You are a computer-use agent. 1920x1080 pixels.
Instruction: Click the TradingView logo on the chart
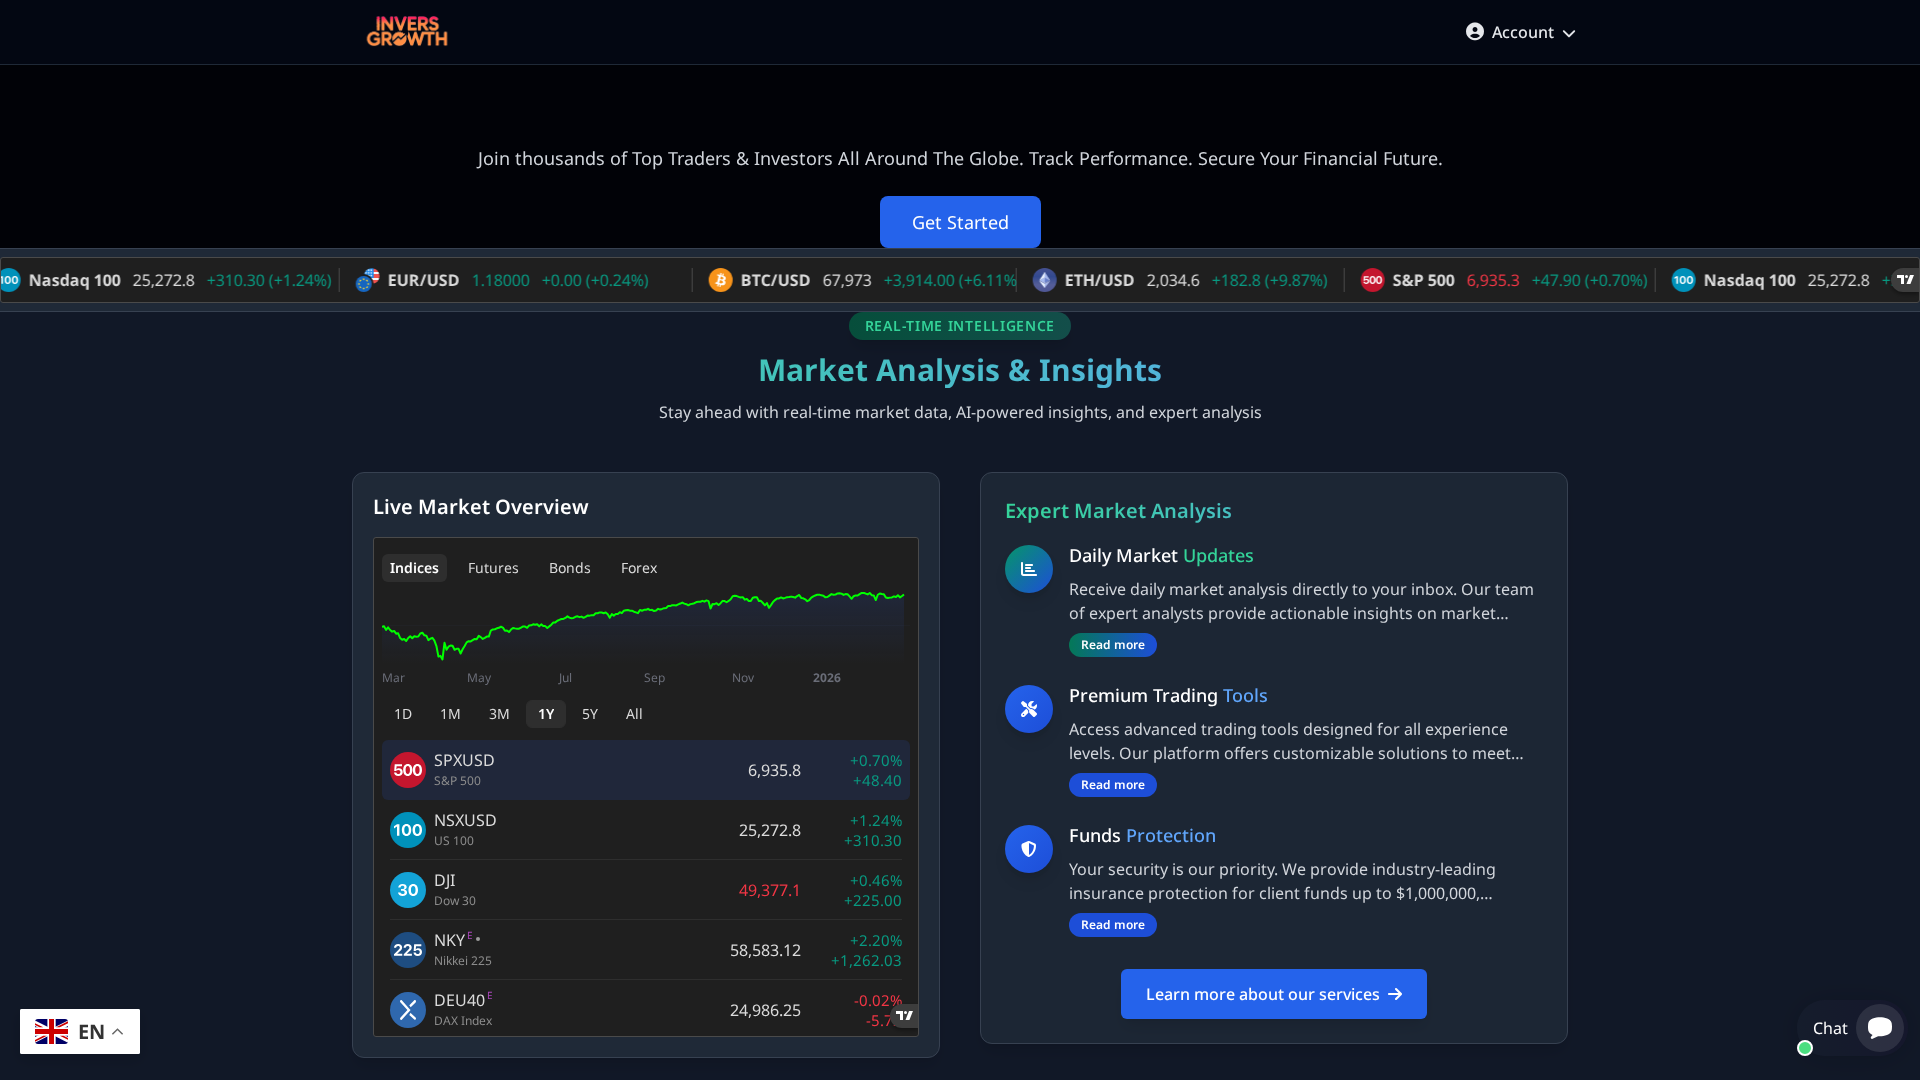pos(905,1015)
